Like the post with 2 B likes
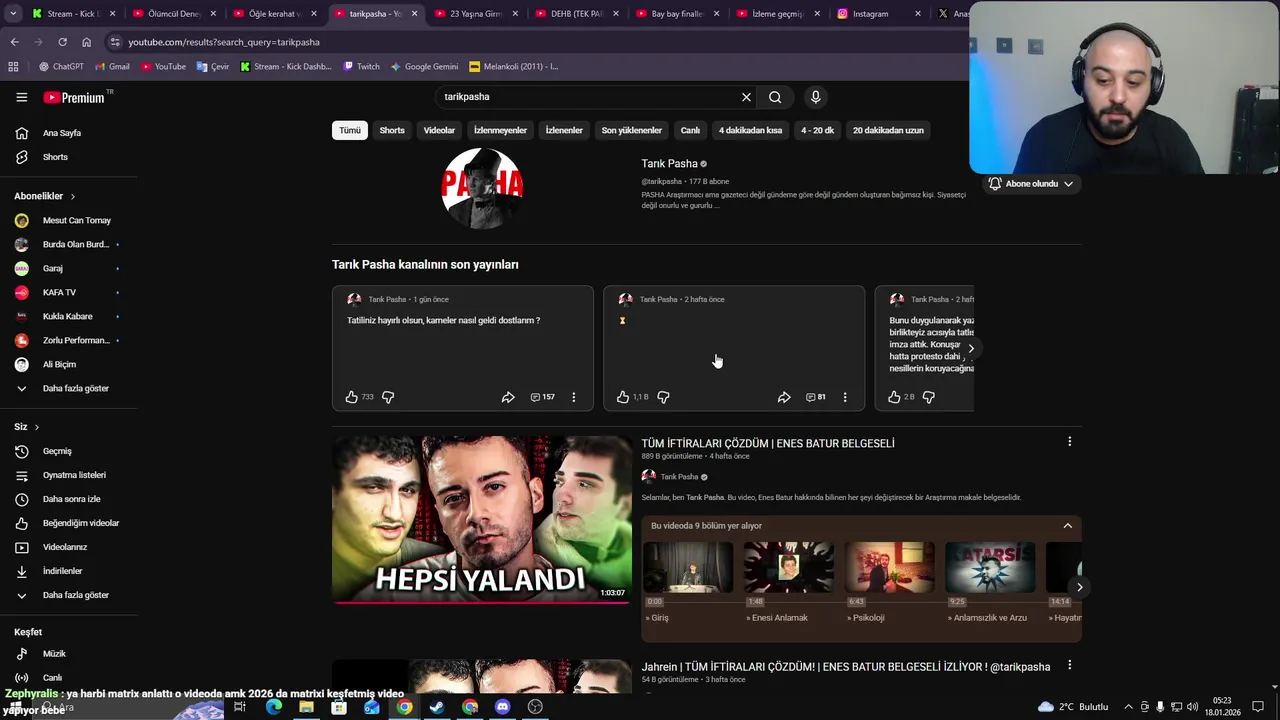 894,397
